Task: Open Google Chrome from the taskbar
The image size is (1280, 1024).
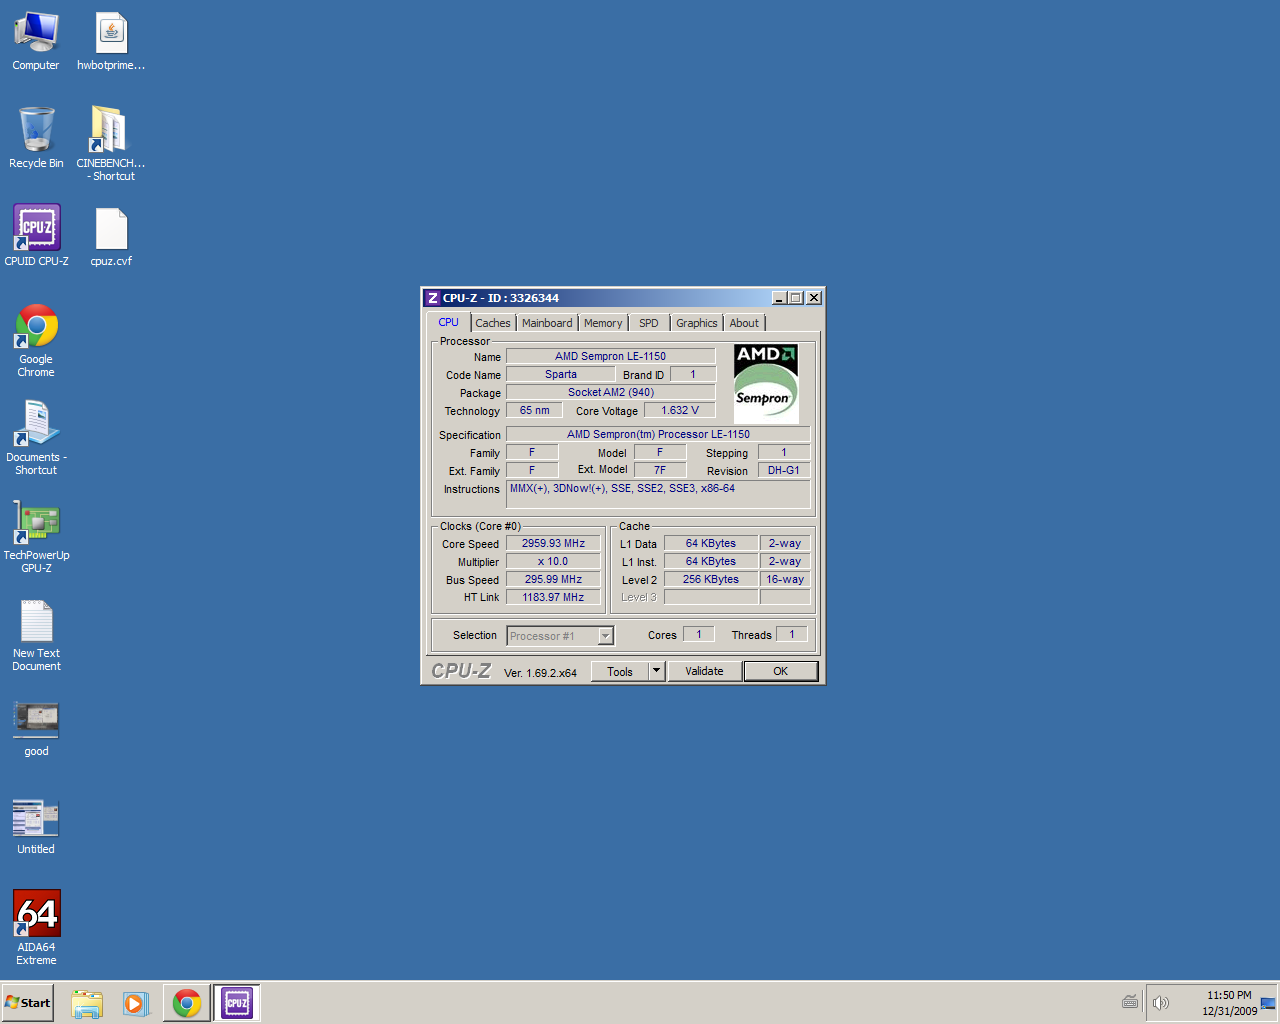Action: pyautogui.click(x=187, y=1003)
